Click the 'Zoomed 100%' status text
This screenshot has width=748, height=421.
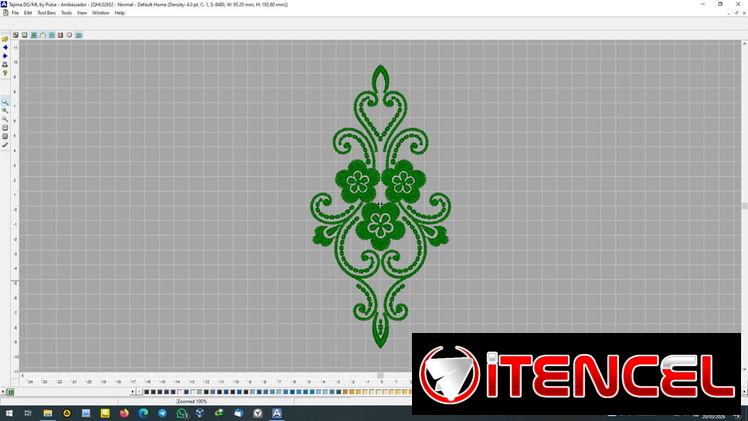tap(192, 401)
